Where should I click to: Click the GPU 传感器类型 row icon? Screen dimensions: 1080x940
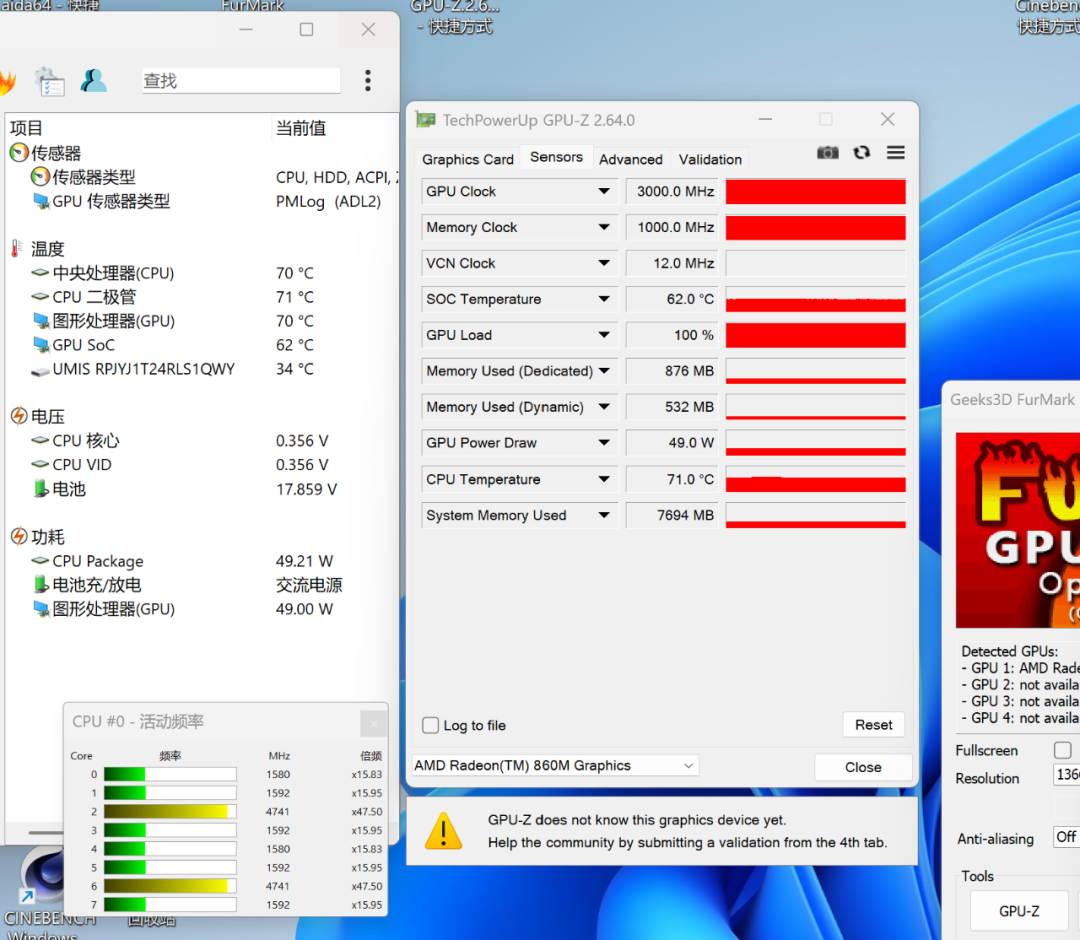[41, 201]
